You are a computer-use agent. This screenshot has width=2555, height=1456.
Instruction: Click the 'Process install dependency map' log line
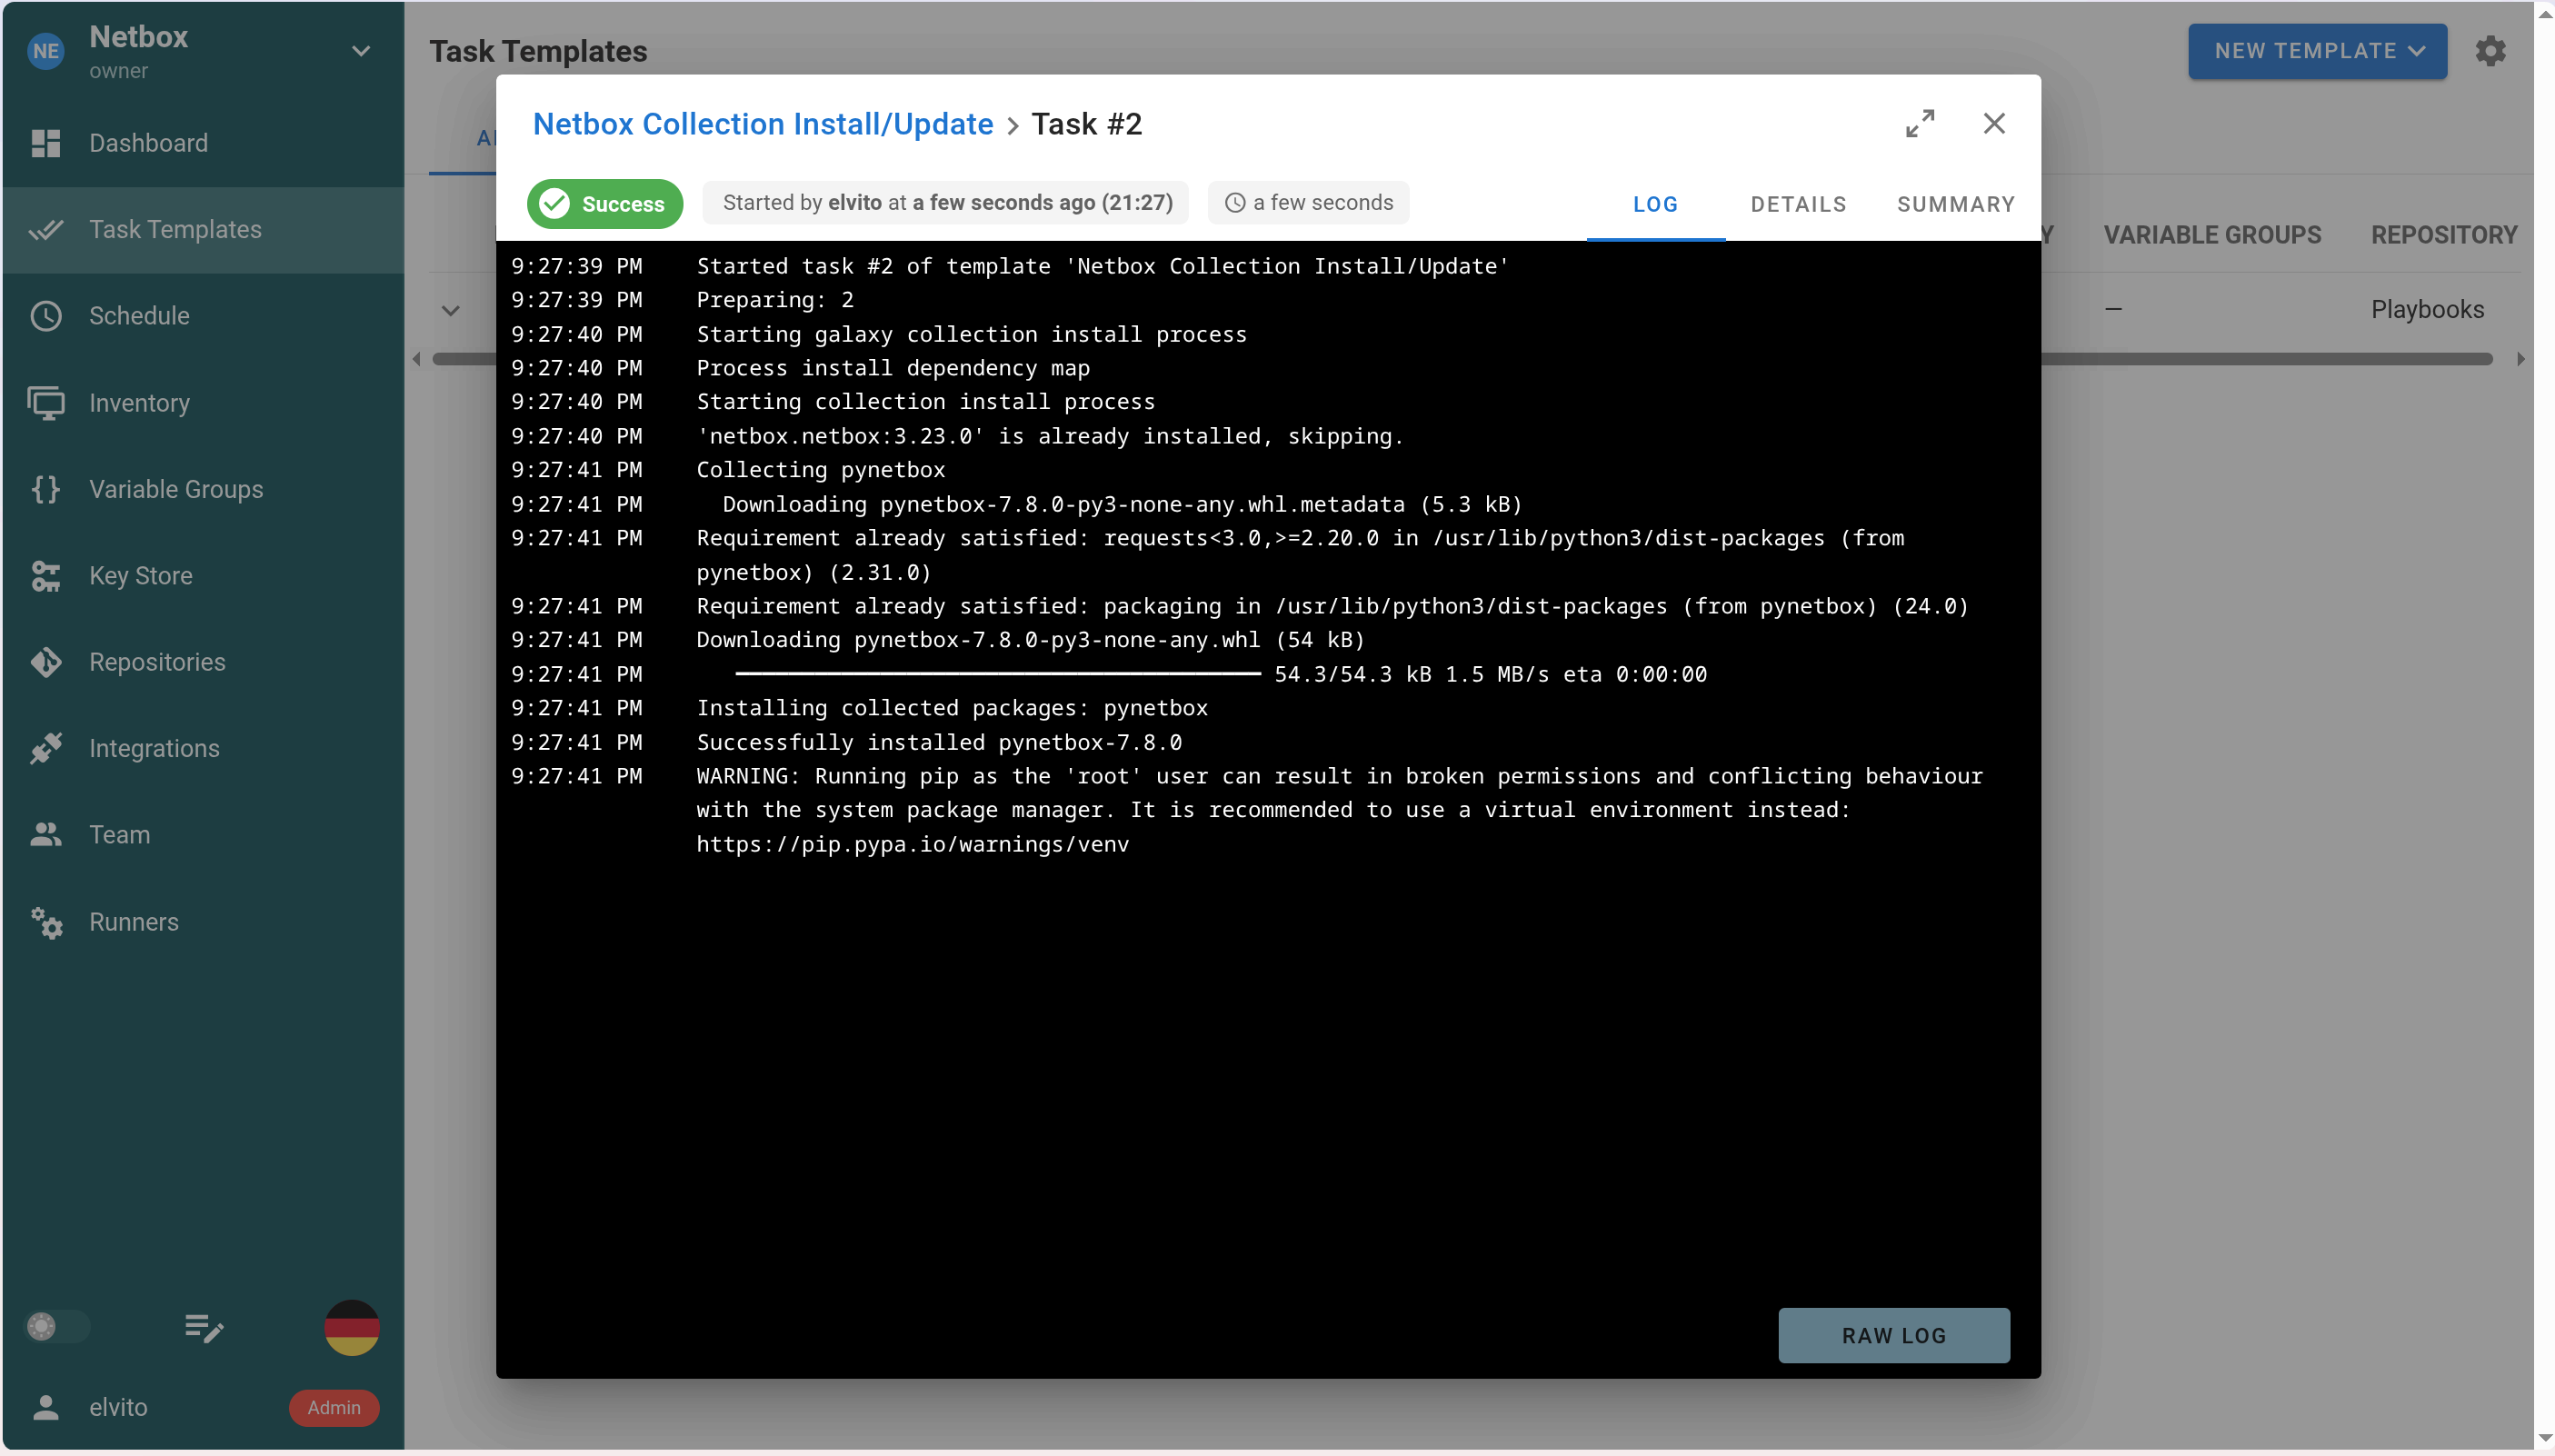point(893,368)
